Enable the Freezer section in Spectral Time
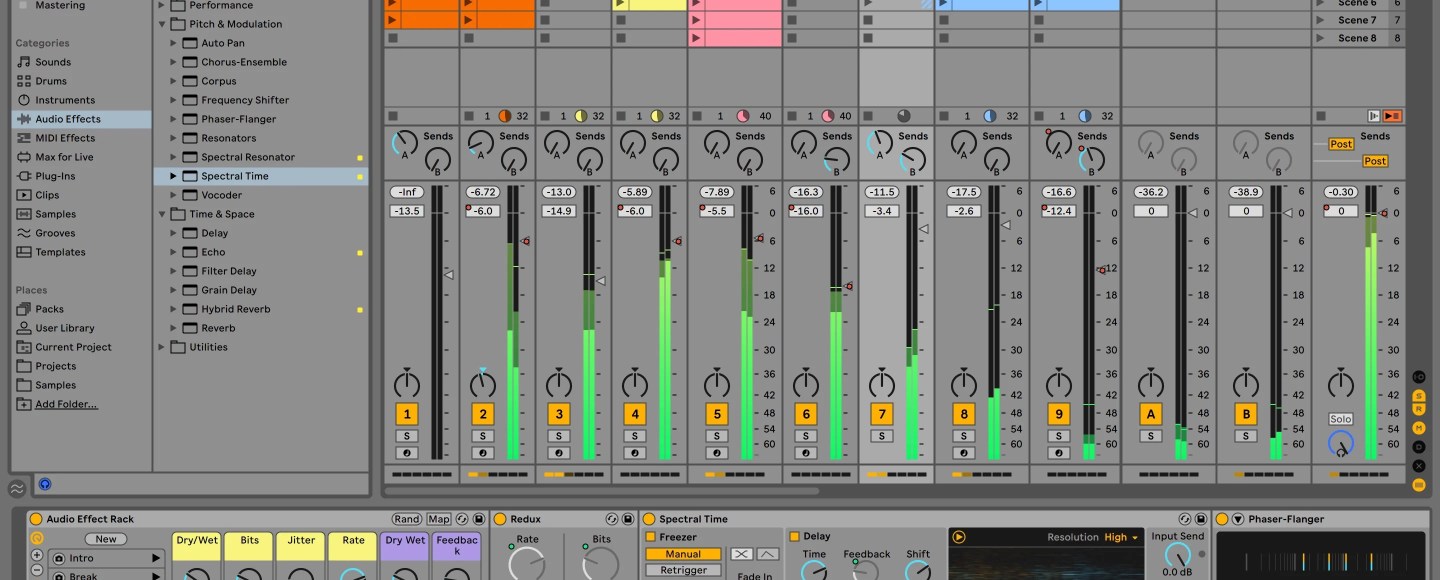 [x=650, y=537]
